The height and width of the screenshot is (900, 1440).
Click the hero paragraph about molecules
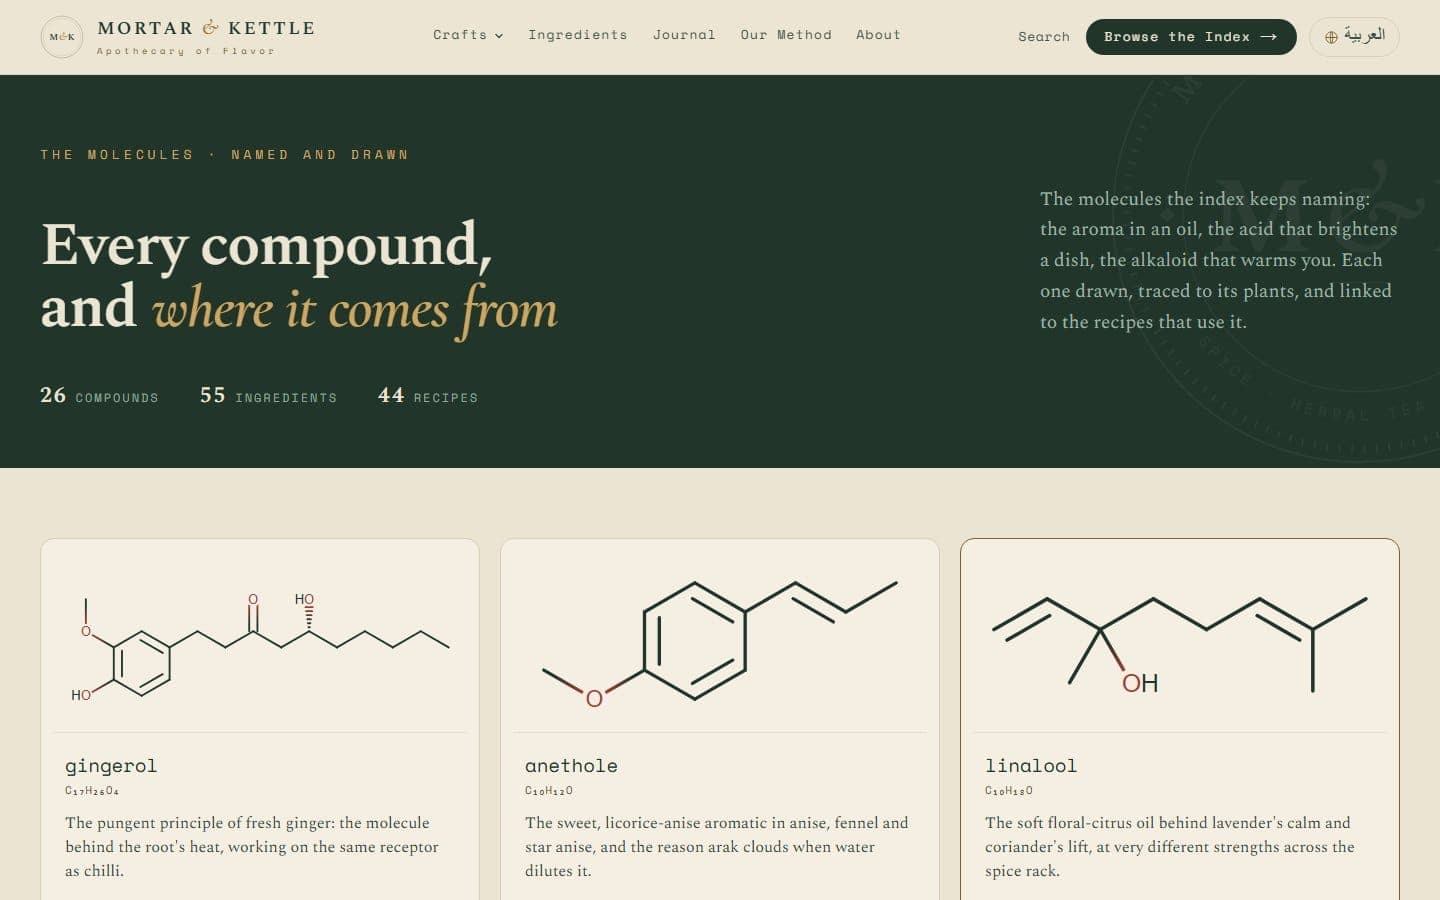tap(1218, 260)
